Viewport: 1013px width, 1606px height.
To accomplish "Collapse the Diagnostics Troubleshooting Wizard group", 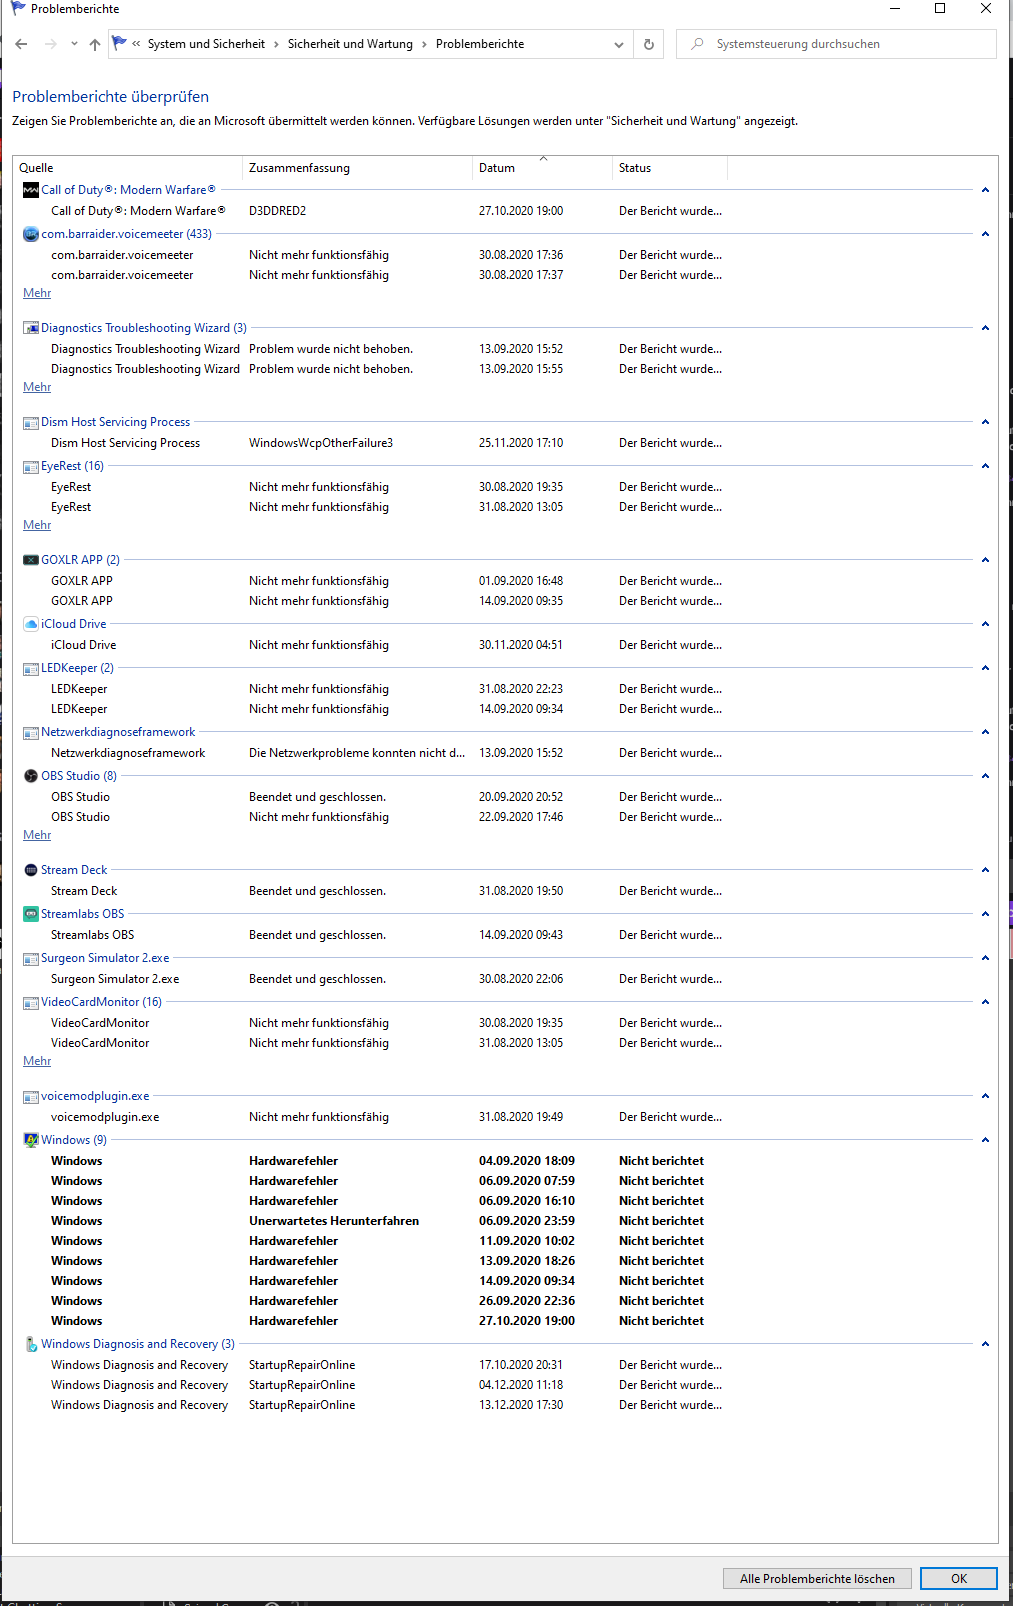I will [x=985, y=328].
